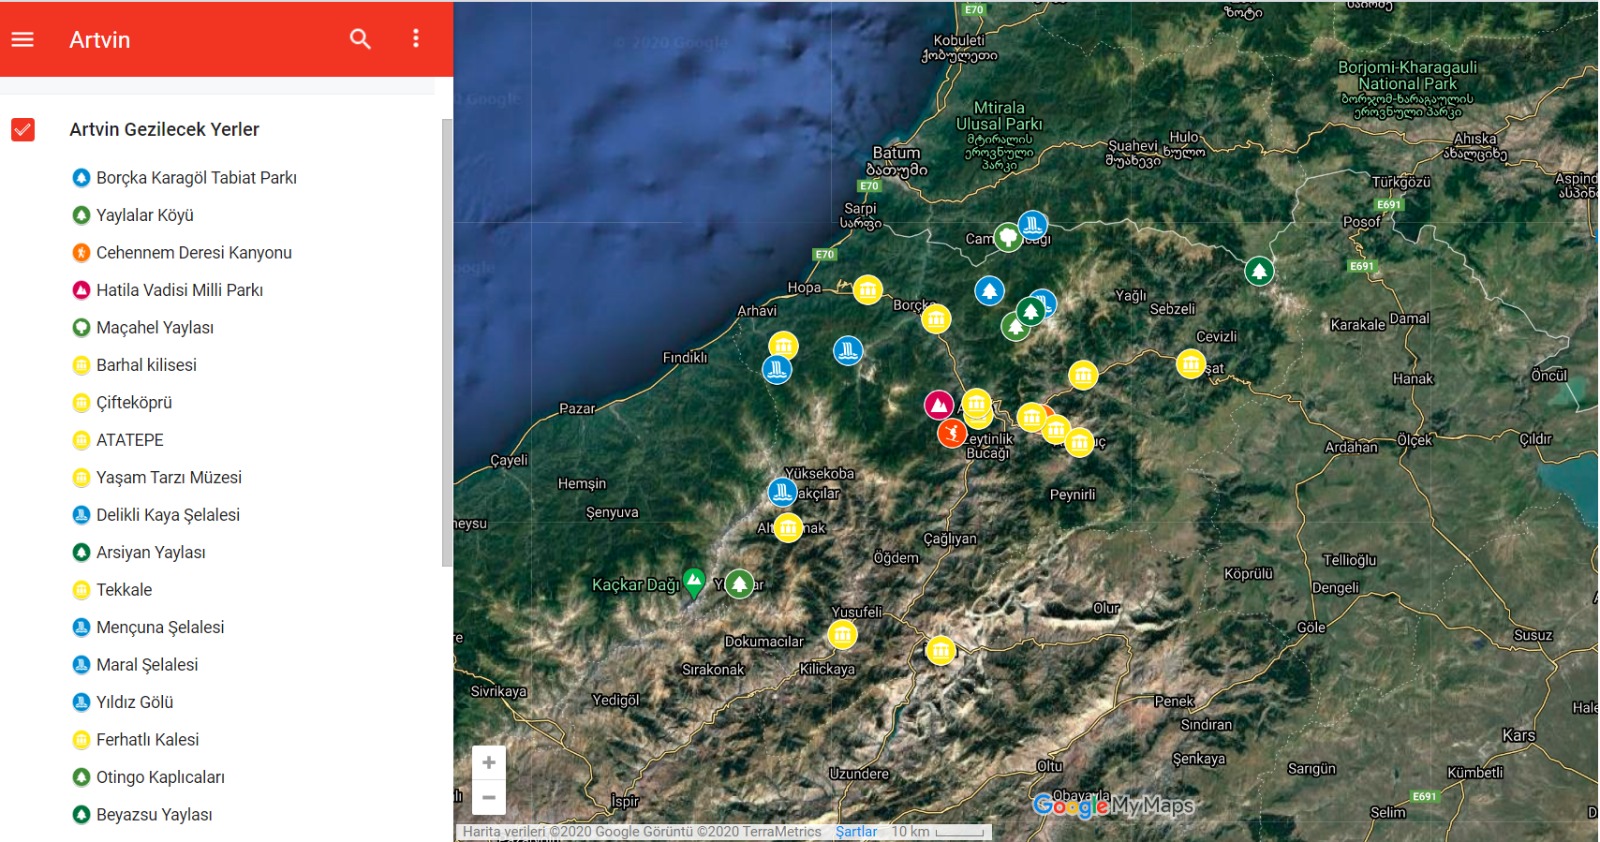The height and width of the screenshot is (842, 1600).
Task: Click the Google My Maps logo
Action: [1113, 805]
